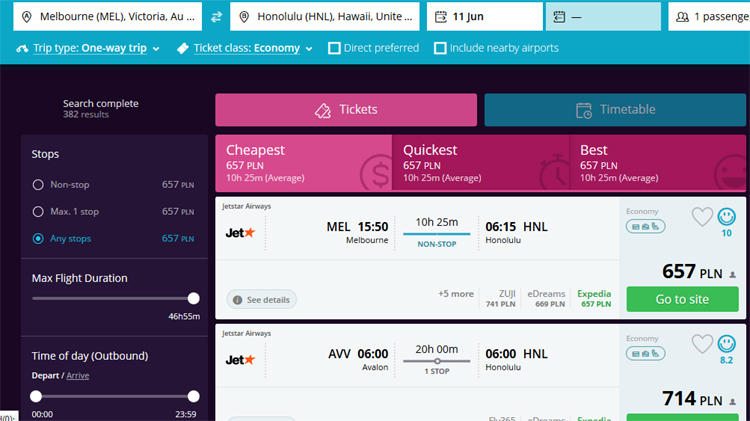Screen dimensions: 750x421
Task: Save the 714 PLN flight with heart icon
Action: tap(702, 343)
